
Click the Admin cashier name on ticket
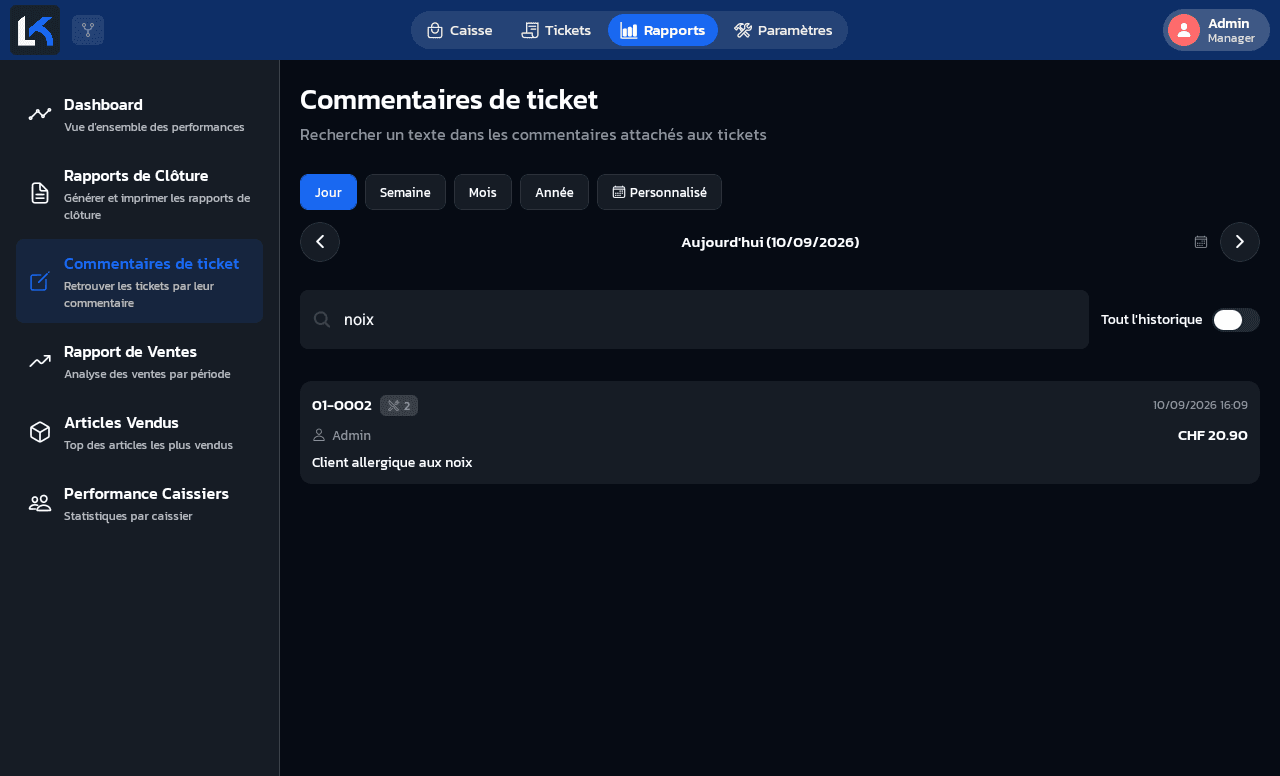point(351,435)
